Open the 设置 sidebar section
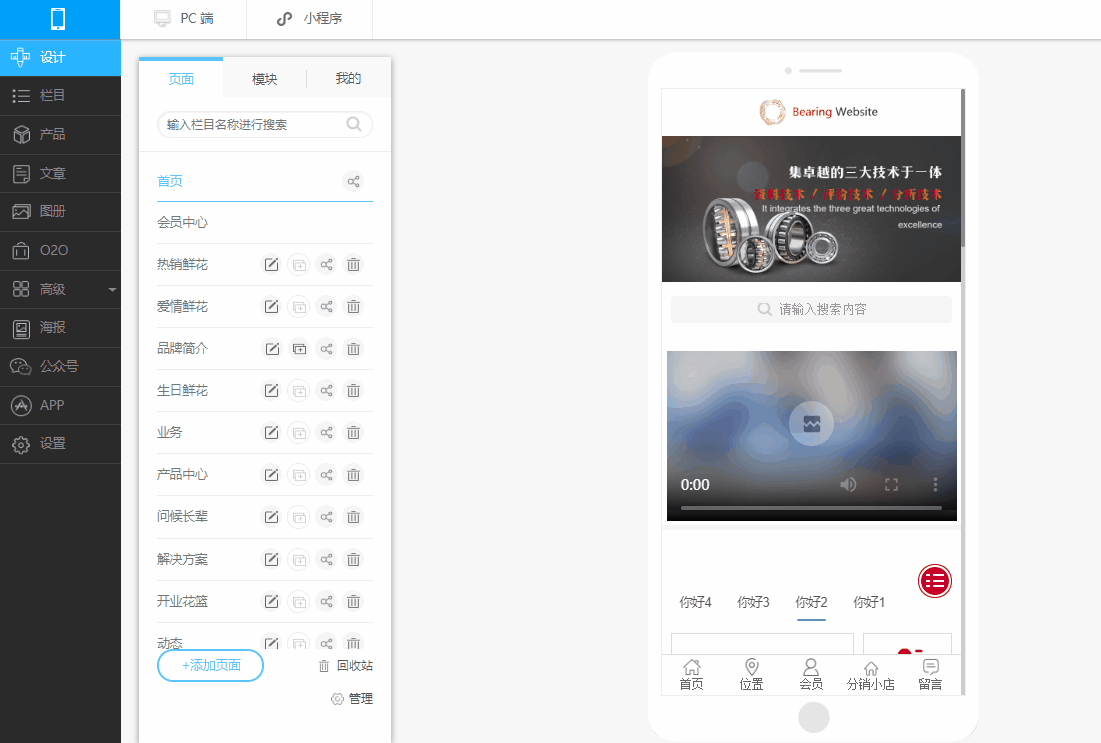1101x743 pixels. [60, 444]
